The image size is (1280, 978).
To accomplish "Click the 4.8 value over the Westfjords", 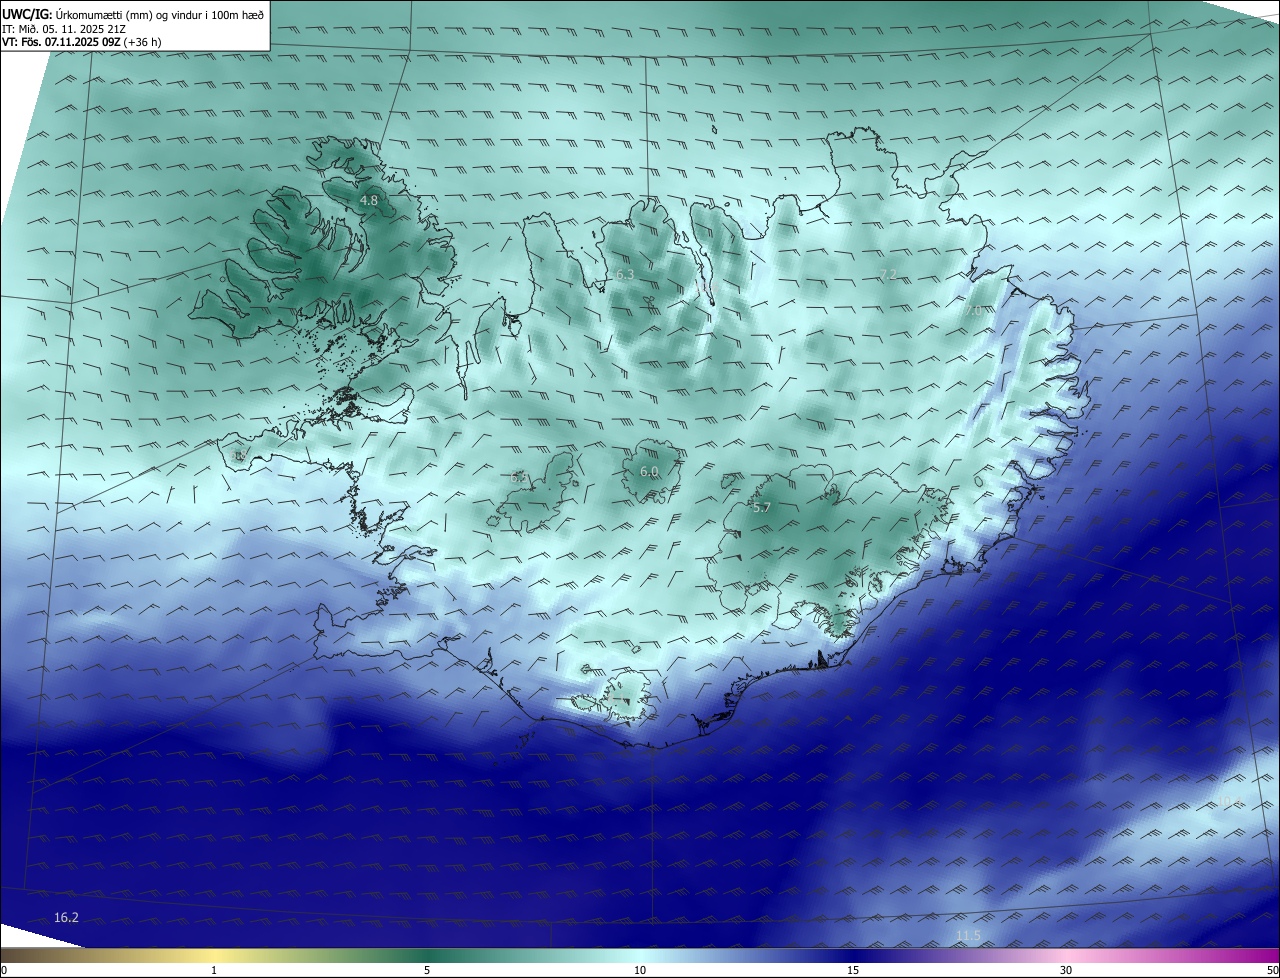I will (369, 201).
